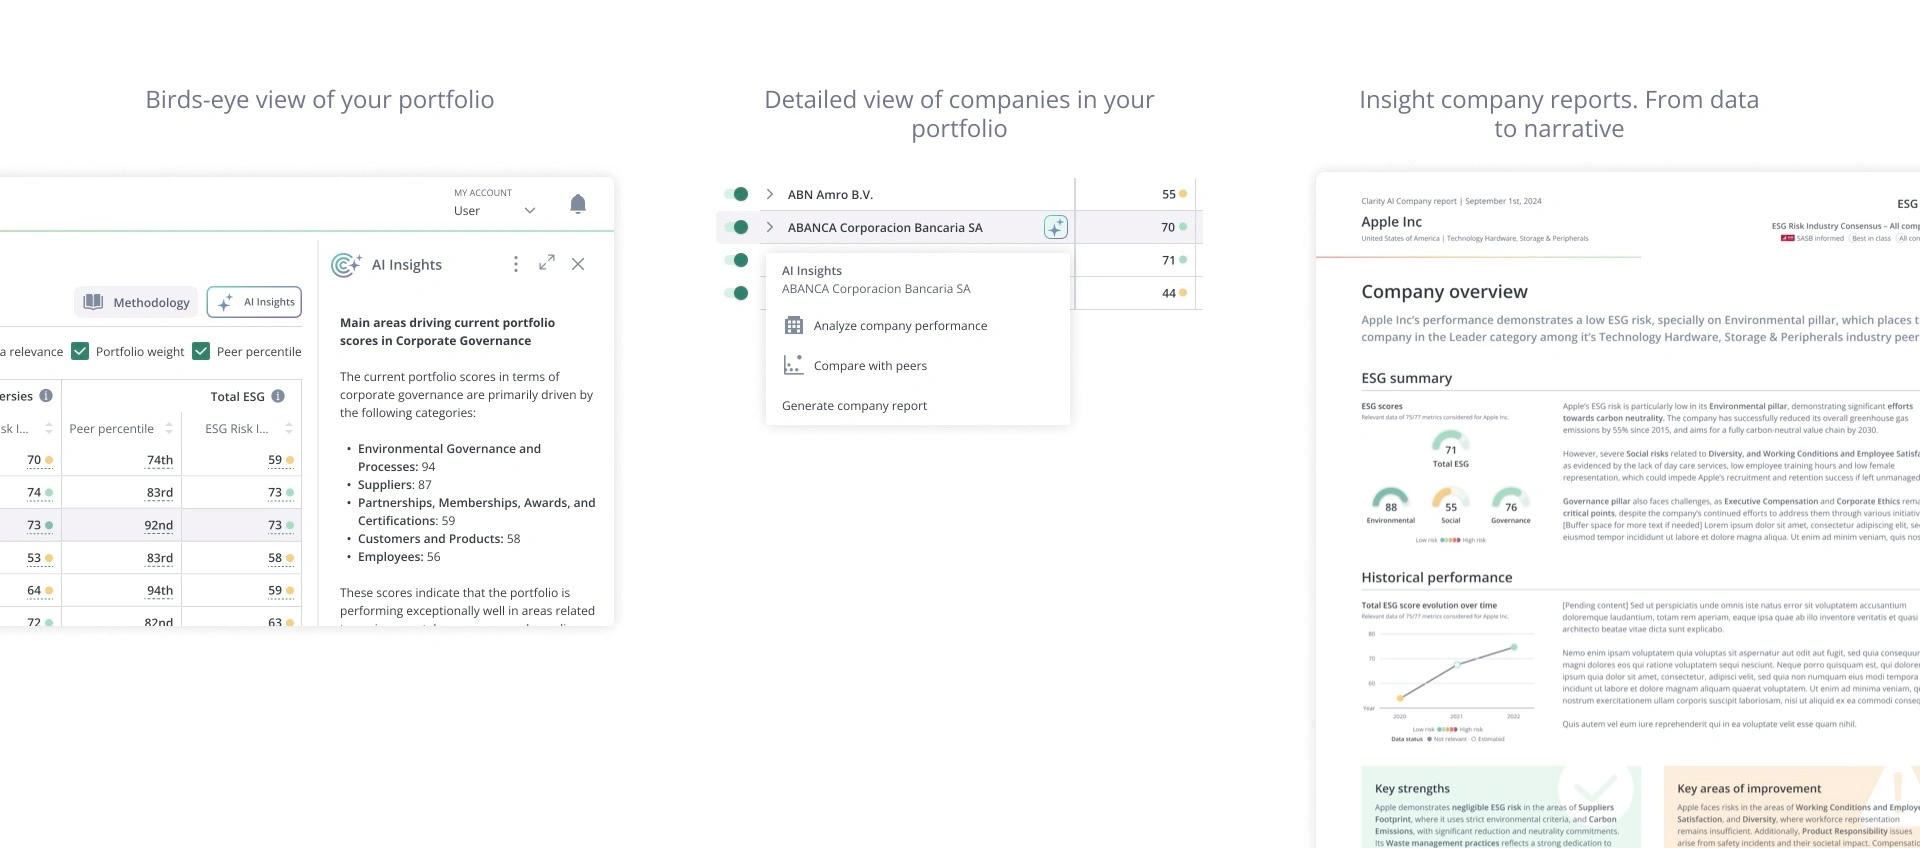Click the AI Insights button

click(255, 302)
